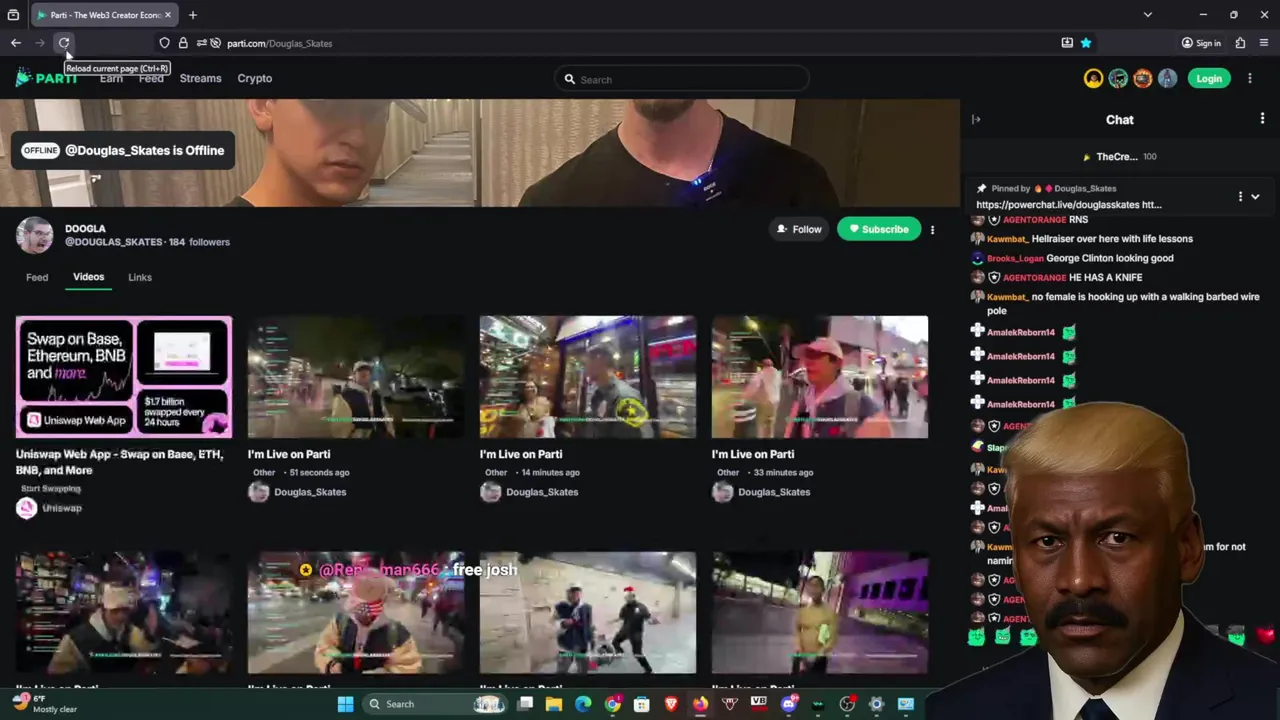Click the blue bookmark star icon
The image size is (1280, 720).
pyautogui.click(x=1086, y=43)
